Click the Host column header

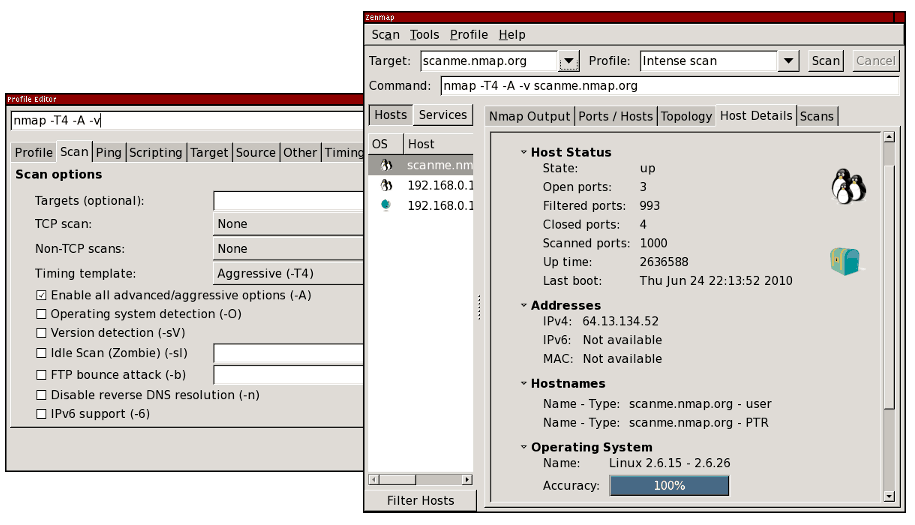[438, 144]
